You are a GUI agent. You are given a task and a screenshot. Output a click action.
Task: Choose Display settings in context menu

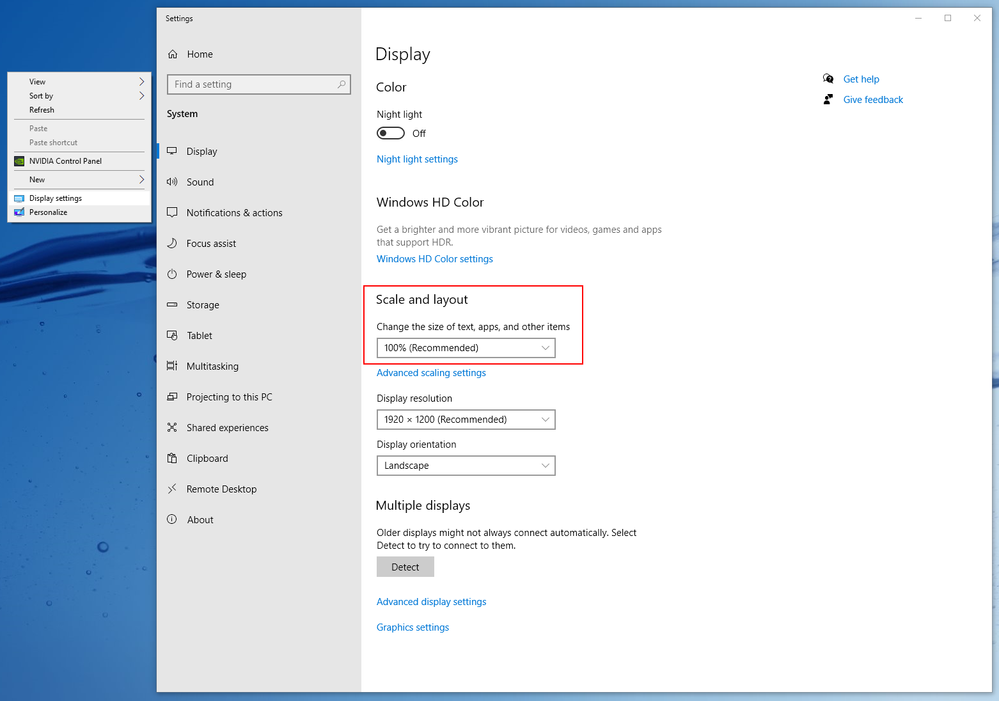tap(80, 198)
